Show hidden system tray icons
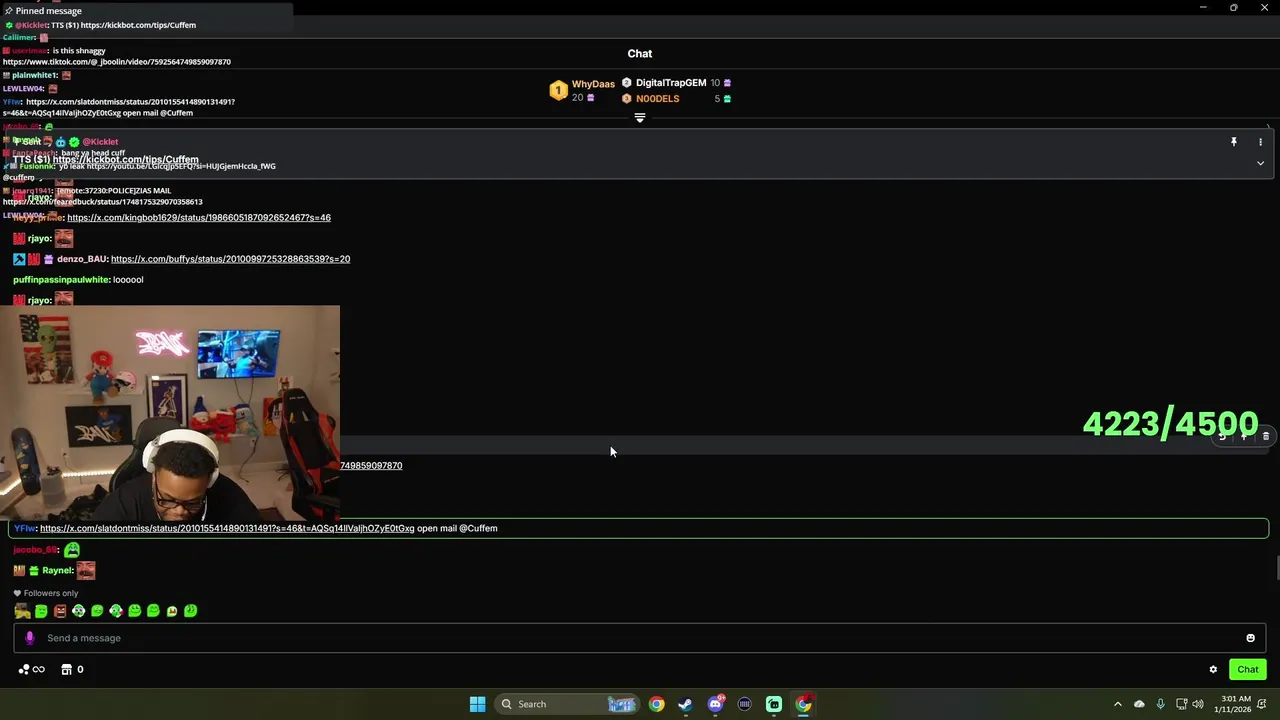Viewport: 1280px width, 720px height. coord(1118,704)
